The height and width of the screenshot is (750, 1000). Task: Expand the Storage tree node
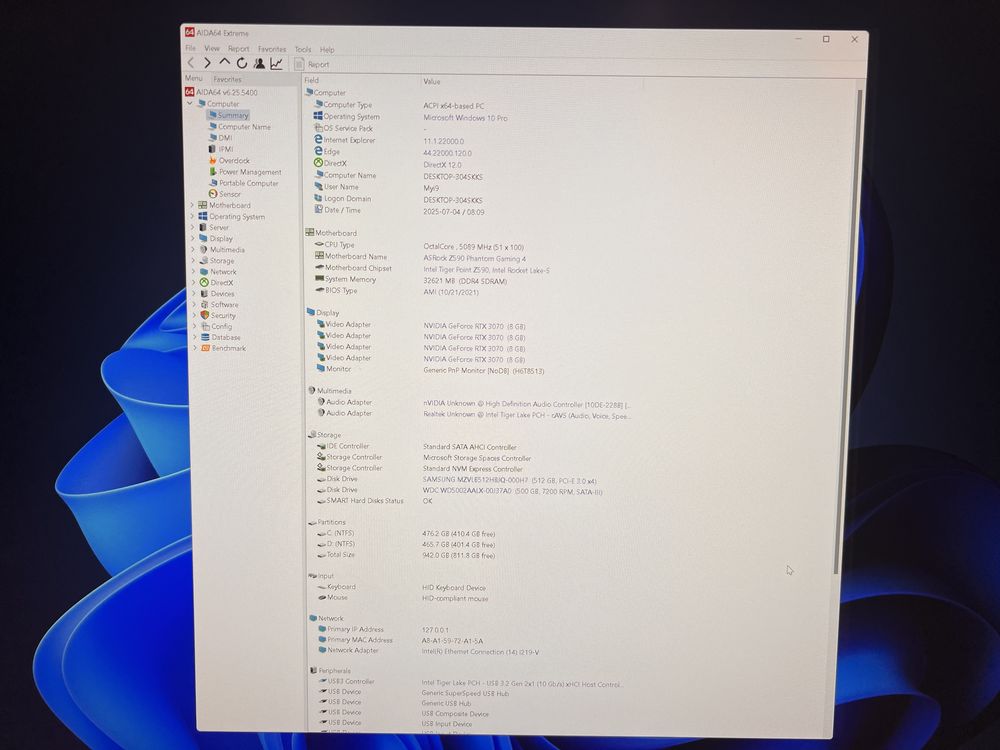coord(193,260)
